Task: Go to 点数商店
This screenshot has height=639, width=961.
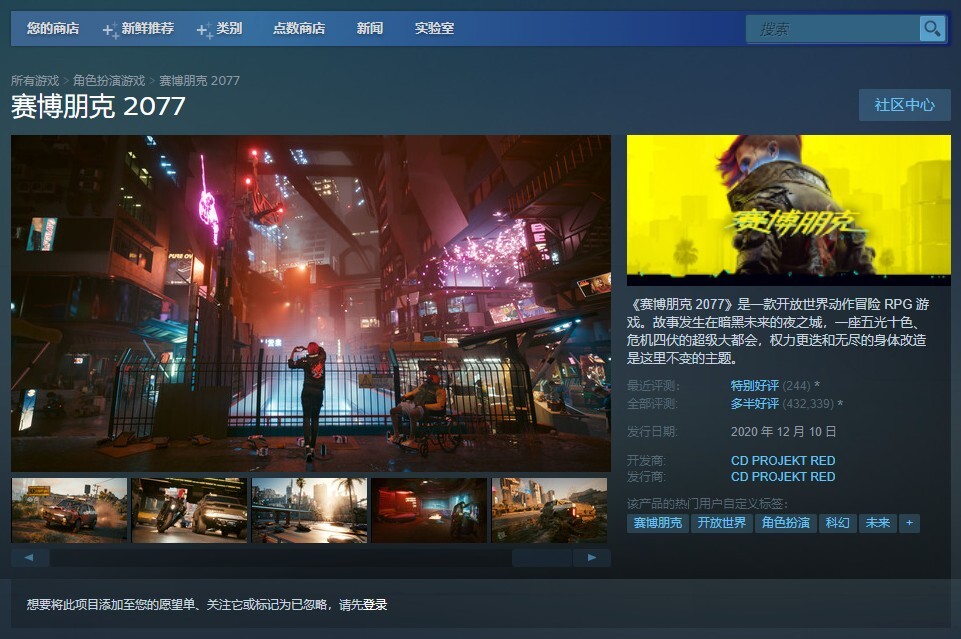Action: (298, 28)
